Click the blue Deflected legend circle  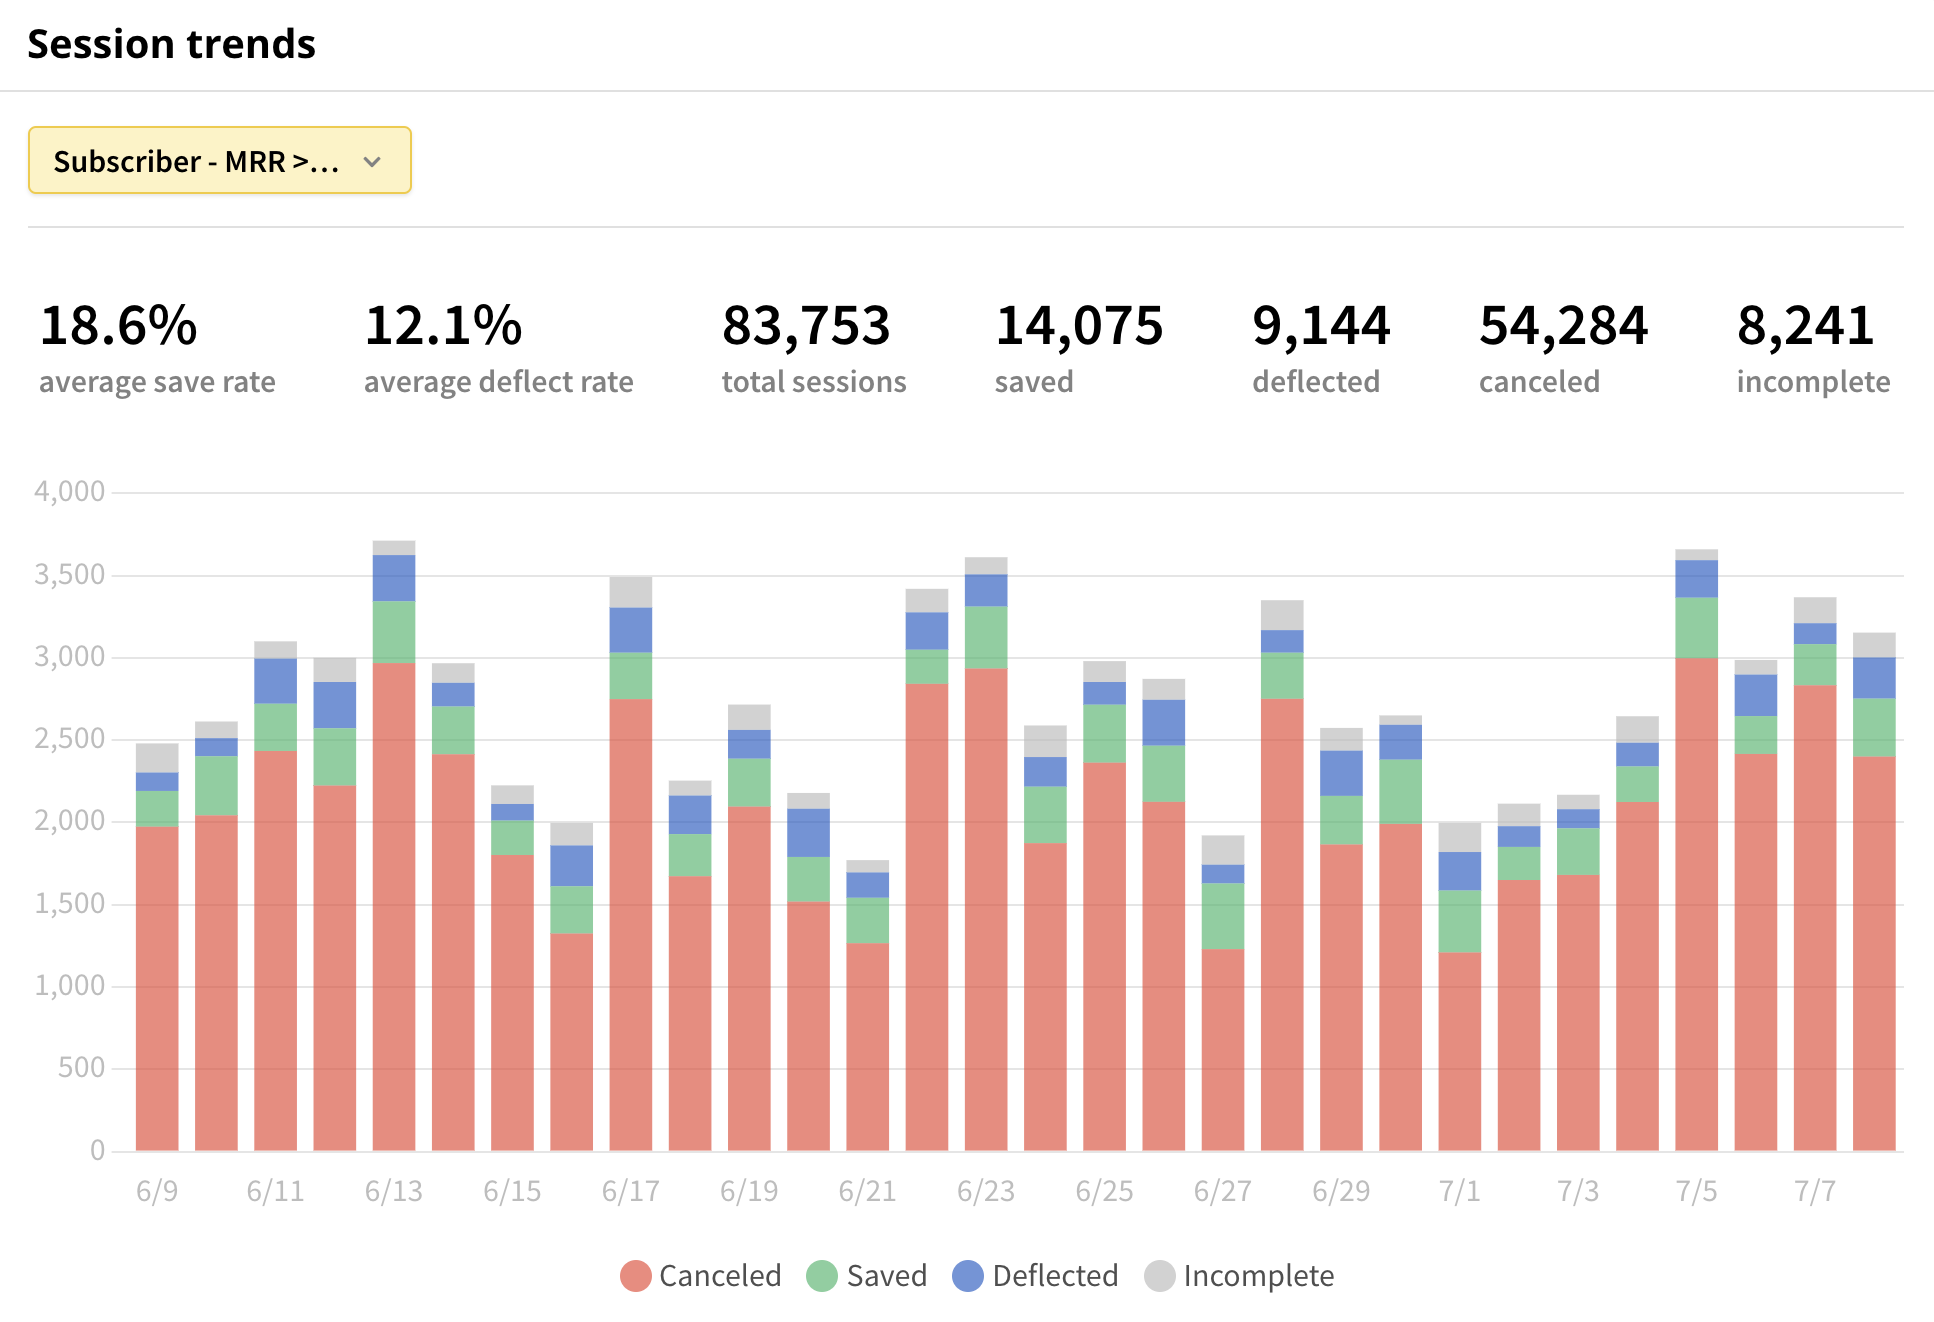tap(968, 1276)
